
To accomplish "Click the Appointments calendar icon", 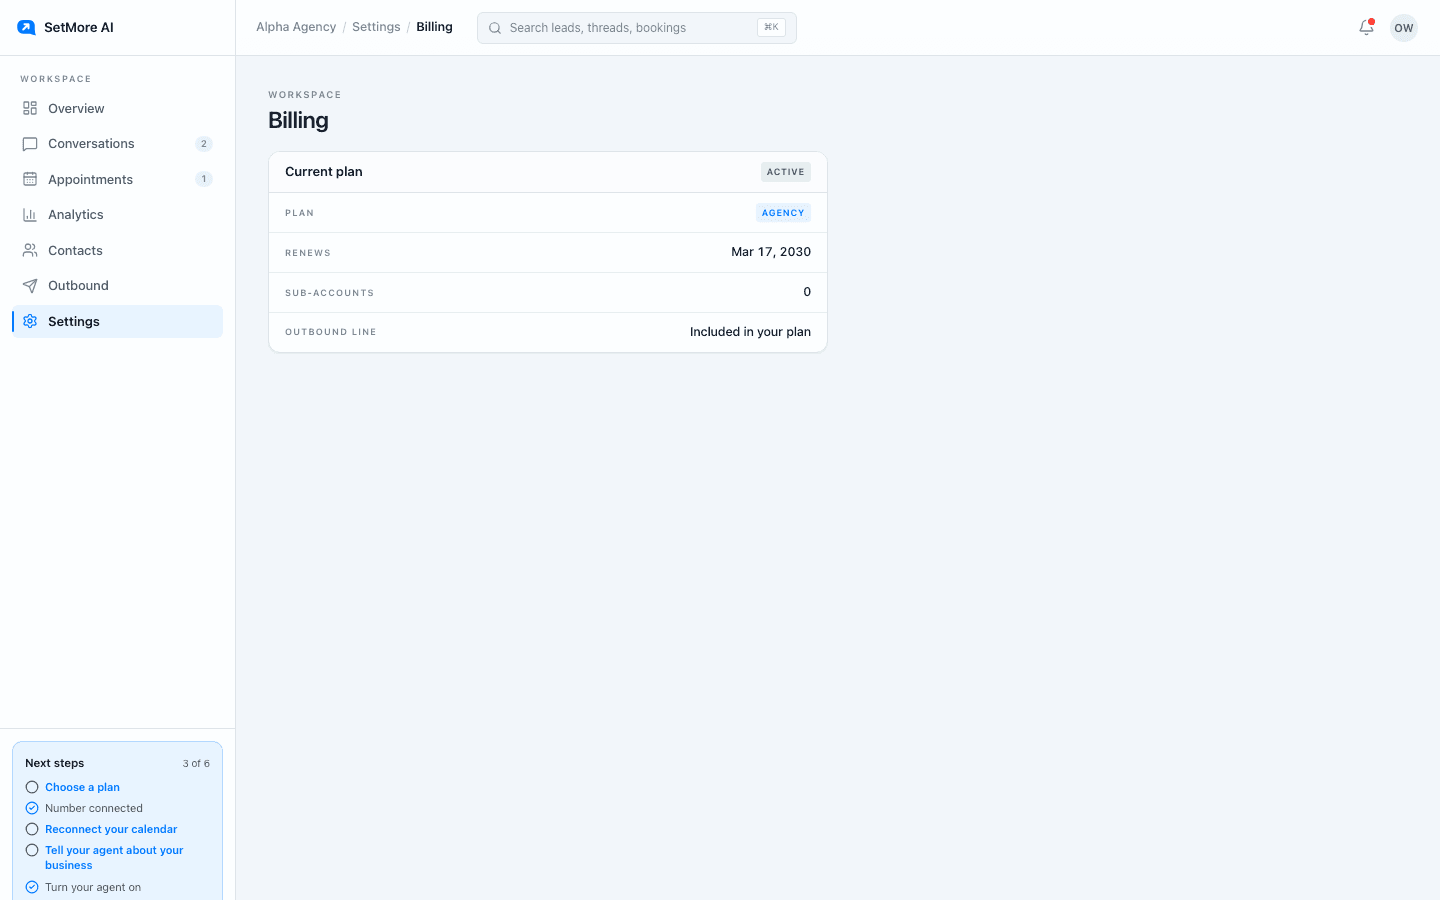I will tap(30, 179).
